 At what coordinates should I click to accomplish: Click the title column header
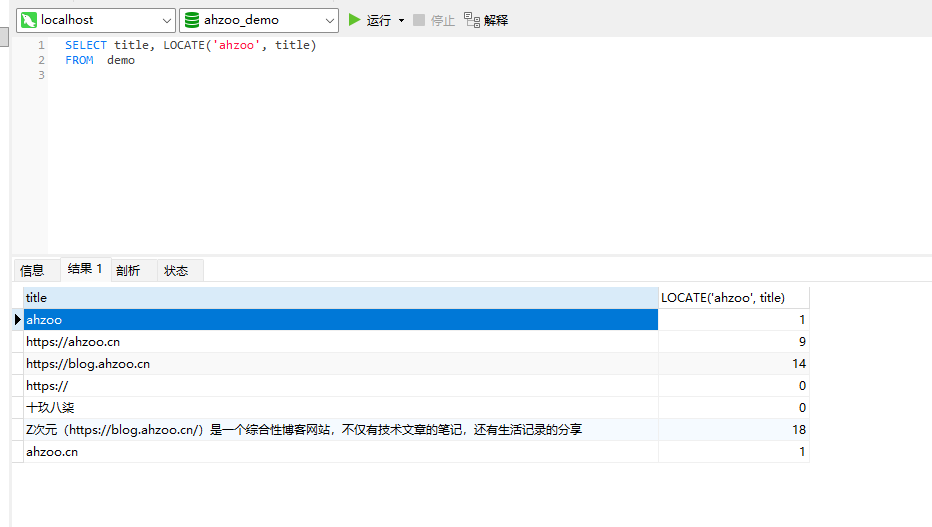click(340, 298)
